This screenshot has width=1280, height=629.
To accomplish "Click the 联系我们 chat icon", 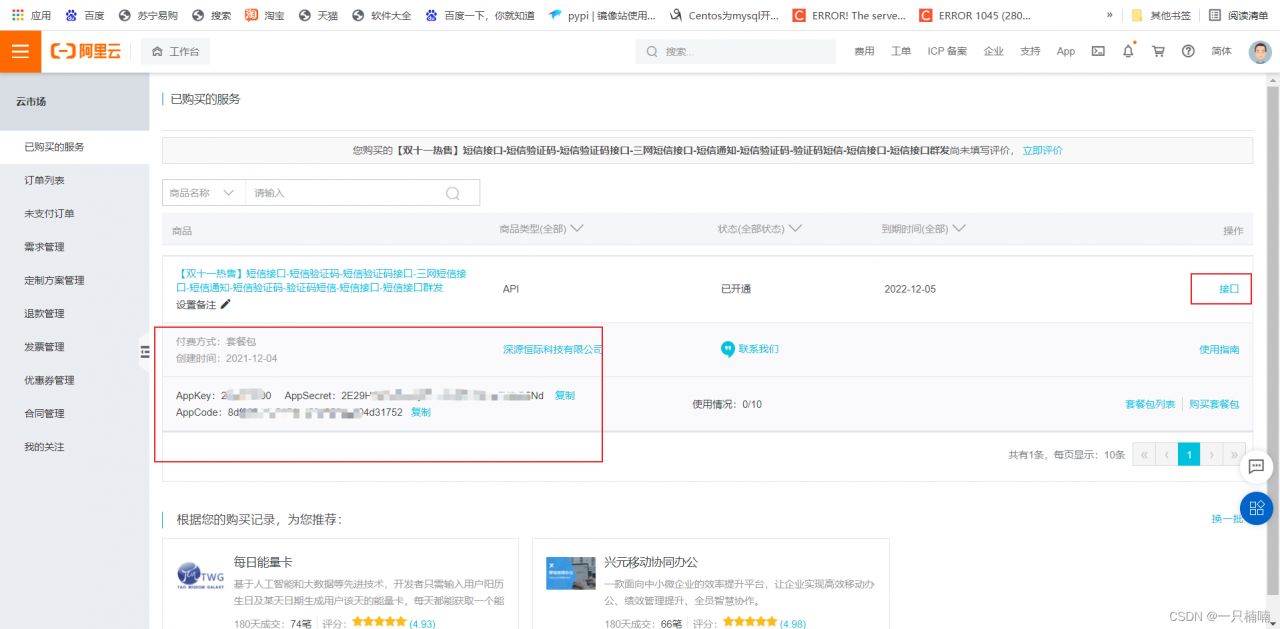I will pos(728,349).
